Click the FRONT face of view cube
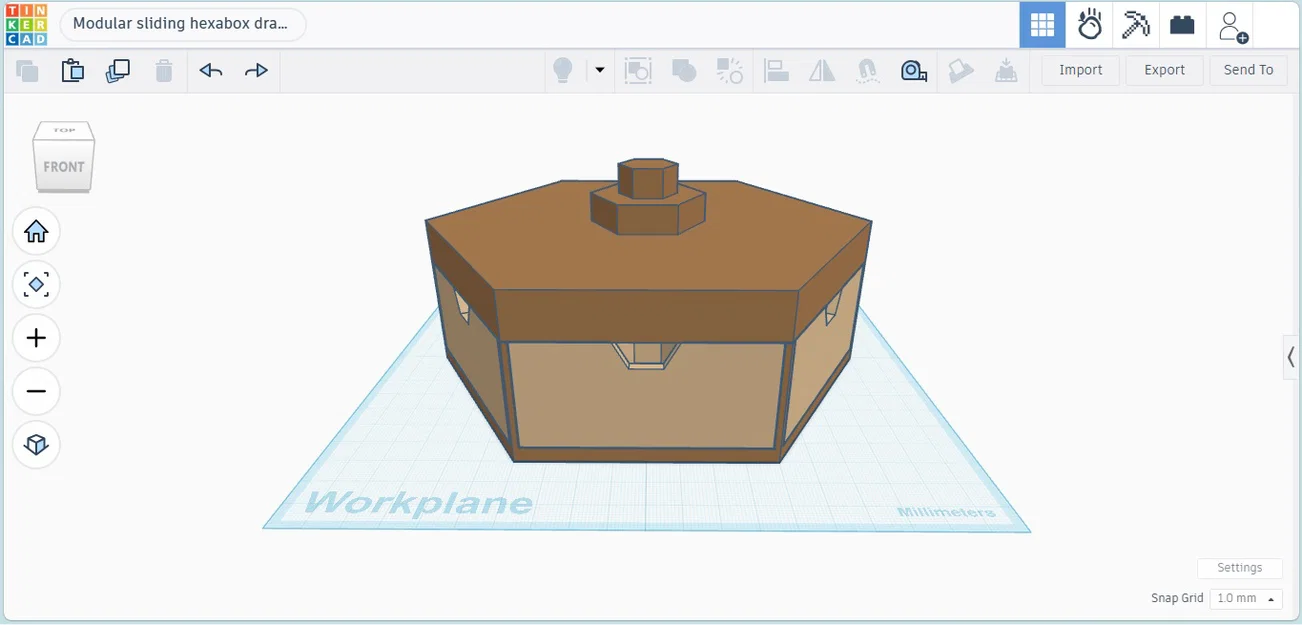The height and width of the screenshot is (625, 1302). pos(64,166)
